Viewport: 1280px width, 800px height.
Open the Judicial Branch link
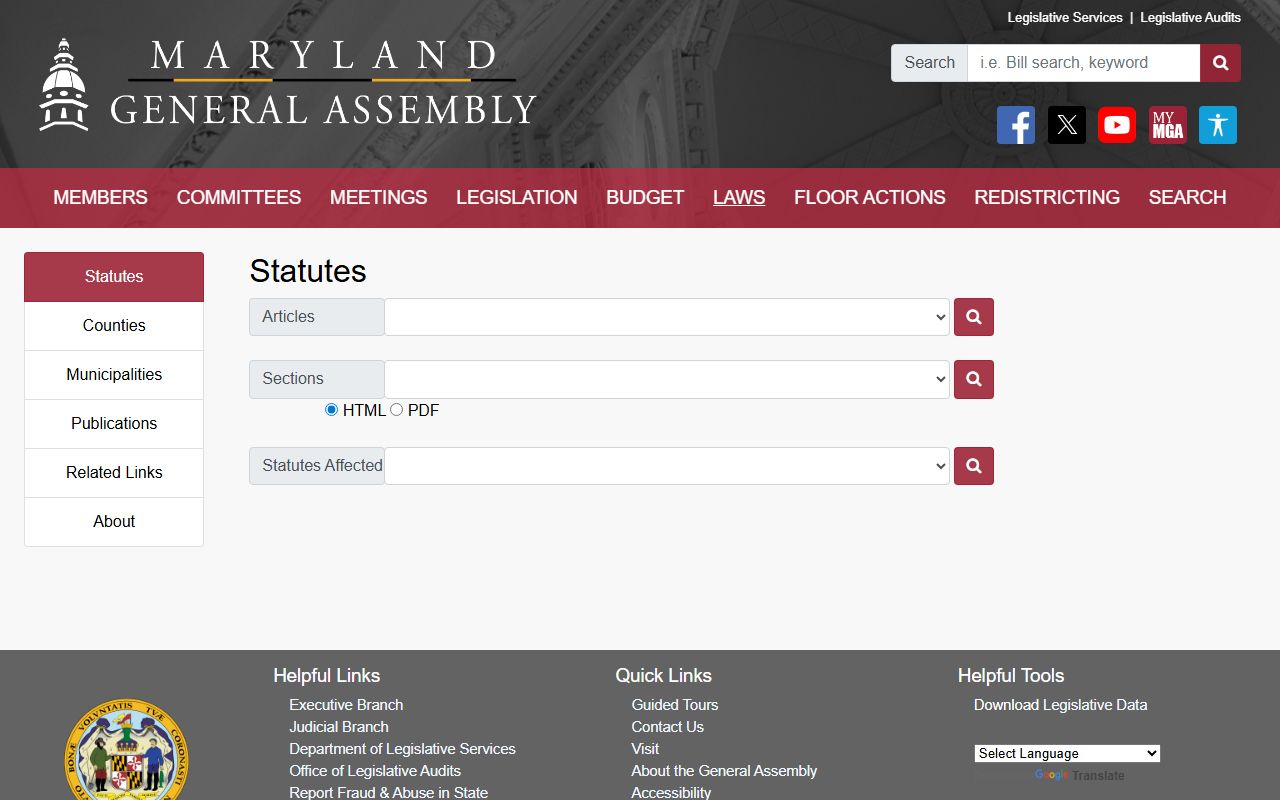(339, 727)
